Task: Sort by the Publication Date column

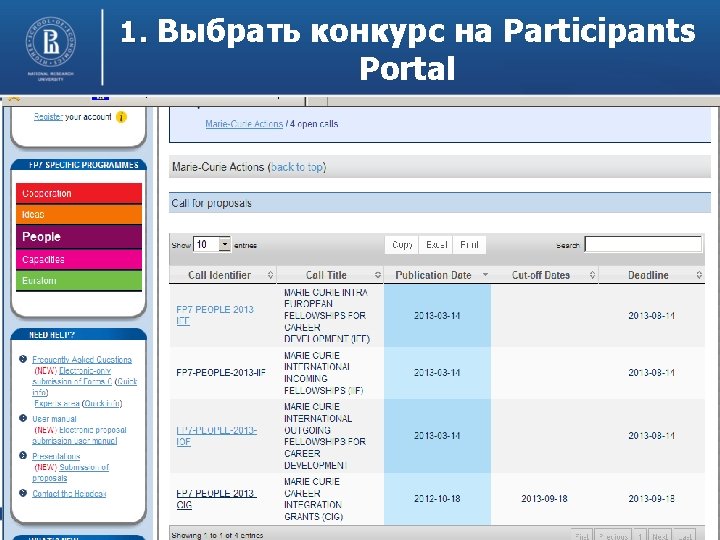Action: coord(437,275)
